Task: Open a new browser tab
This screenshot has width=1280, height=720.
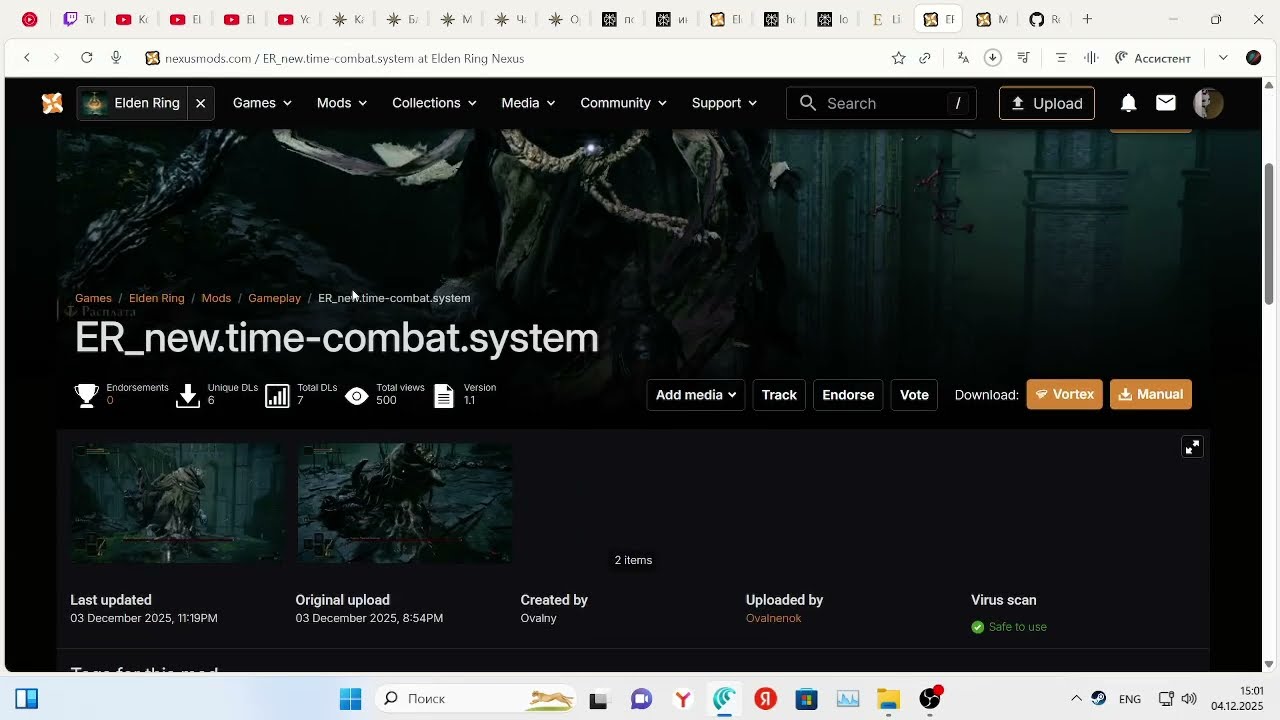Action: point(1087,19)
